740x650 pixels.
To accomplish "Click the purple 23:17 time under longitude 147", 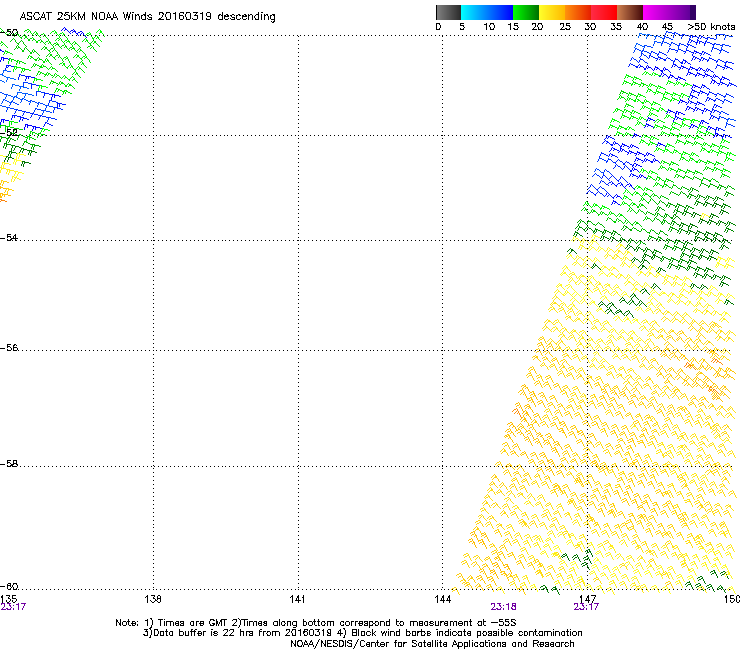I will (x=586, y=607).
